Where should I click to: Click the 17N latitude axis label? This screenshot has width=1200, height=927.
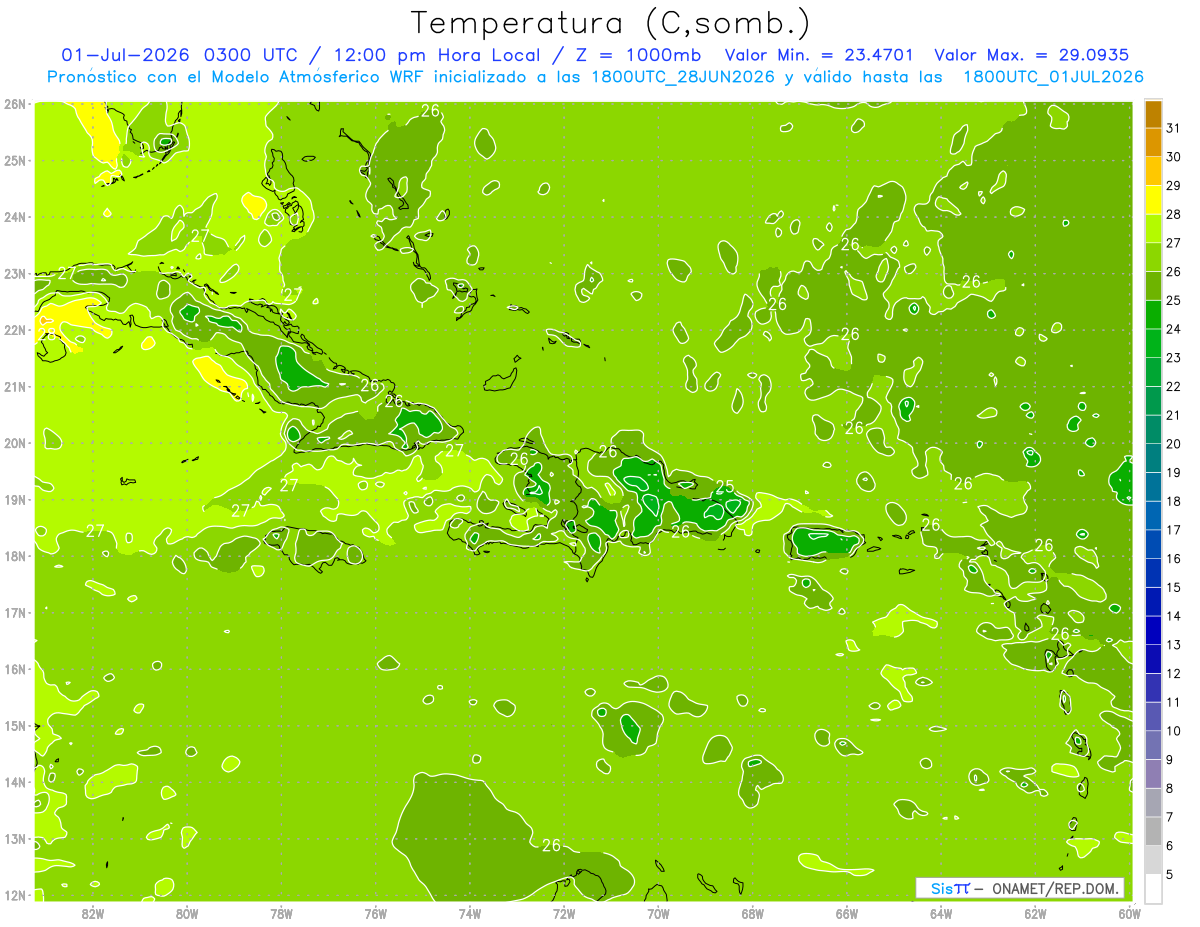(14, 613)
